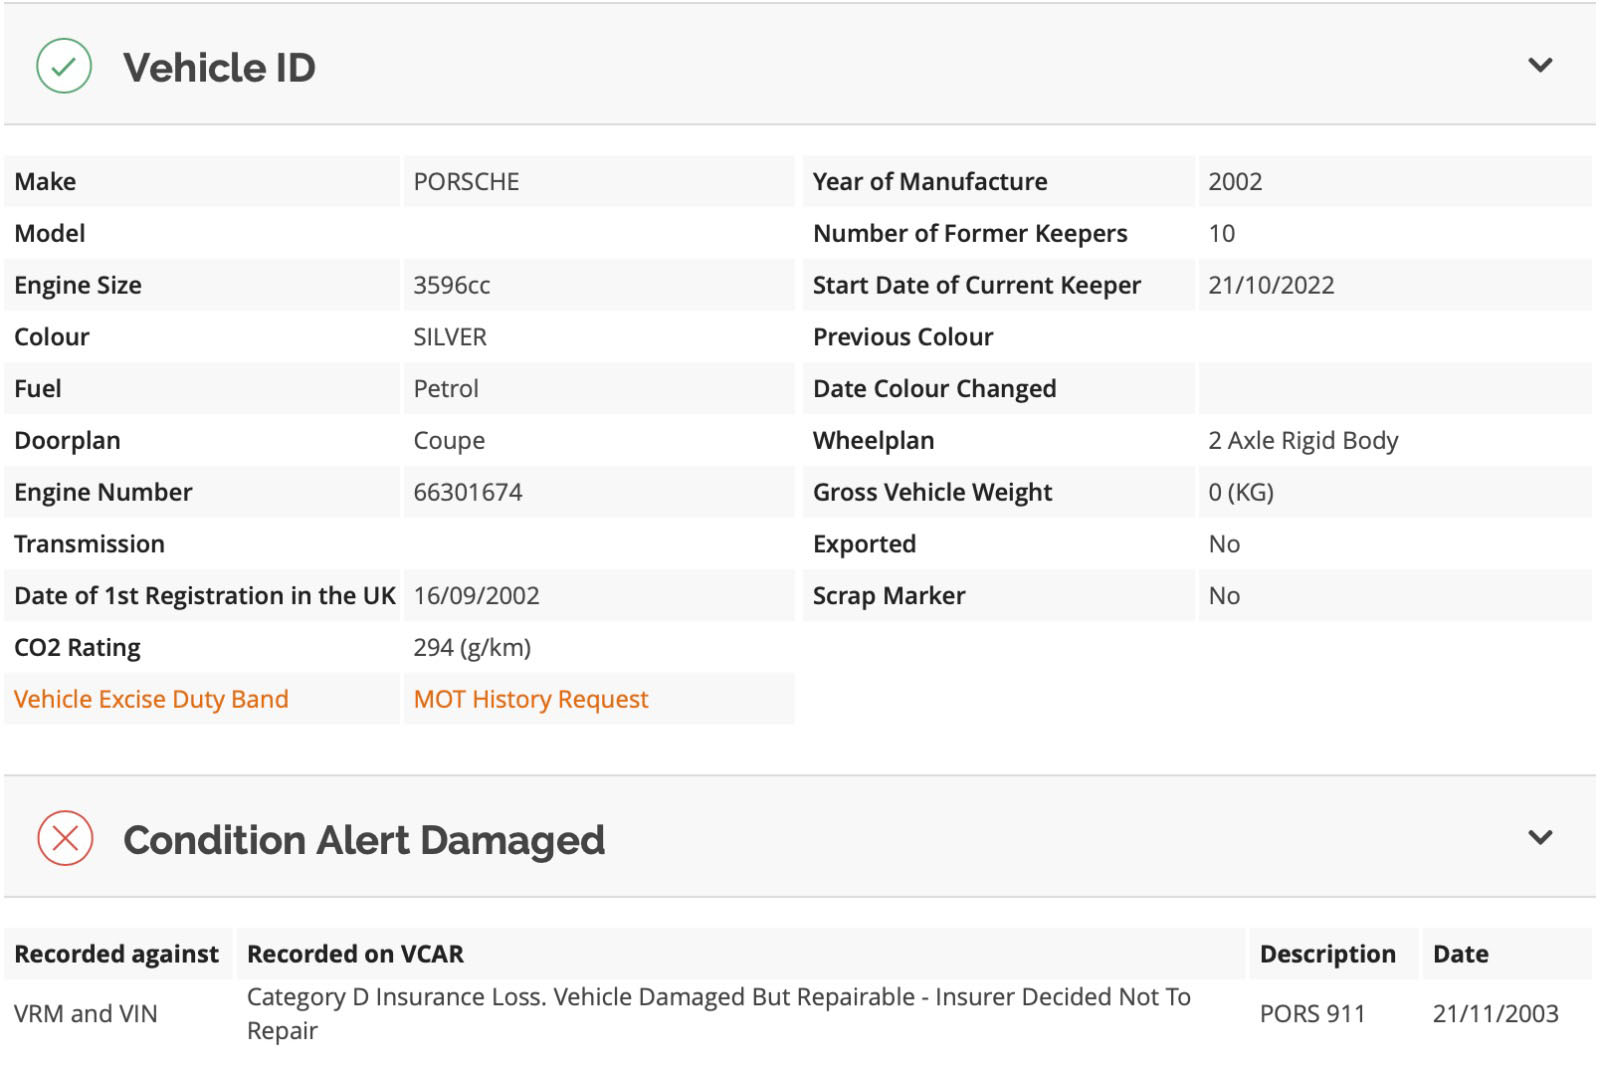Select the damage date 21/11/2003
1600x1071 pixels.
(1495, 1014)
